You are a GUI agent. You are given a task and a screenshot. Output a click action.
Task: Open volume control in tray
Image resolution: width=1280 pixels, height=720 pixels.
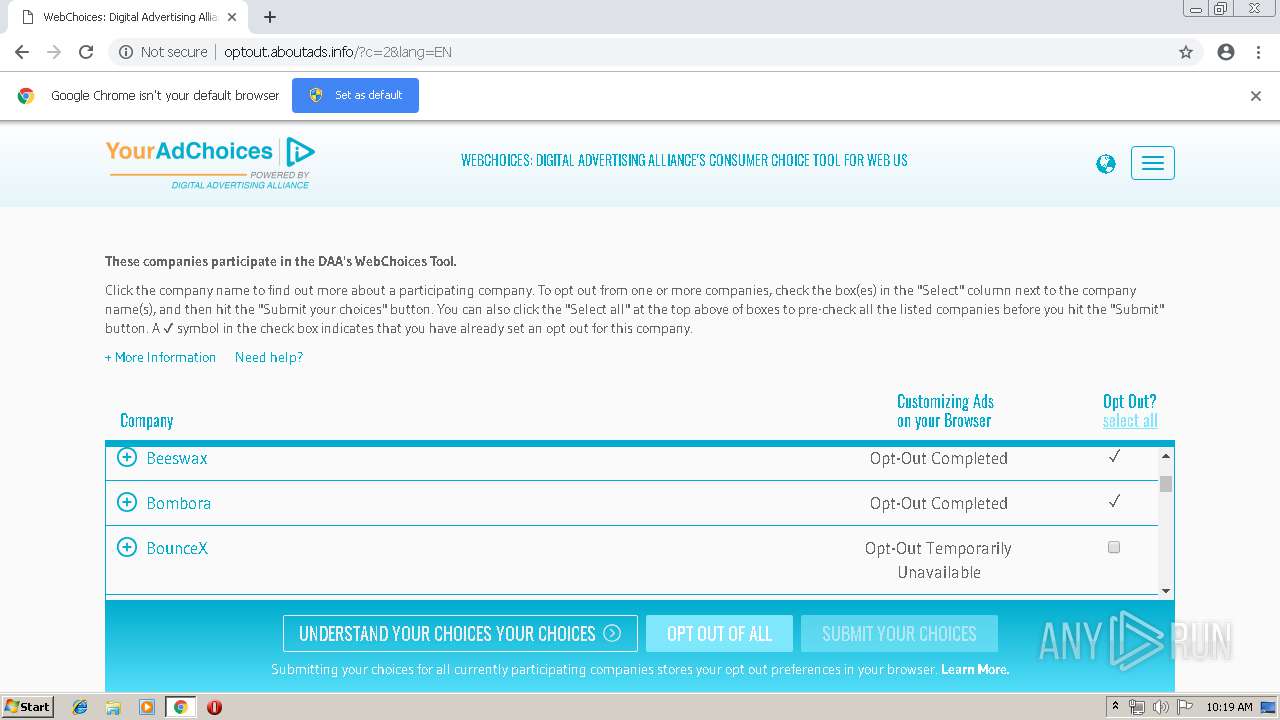point(1161,707)
